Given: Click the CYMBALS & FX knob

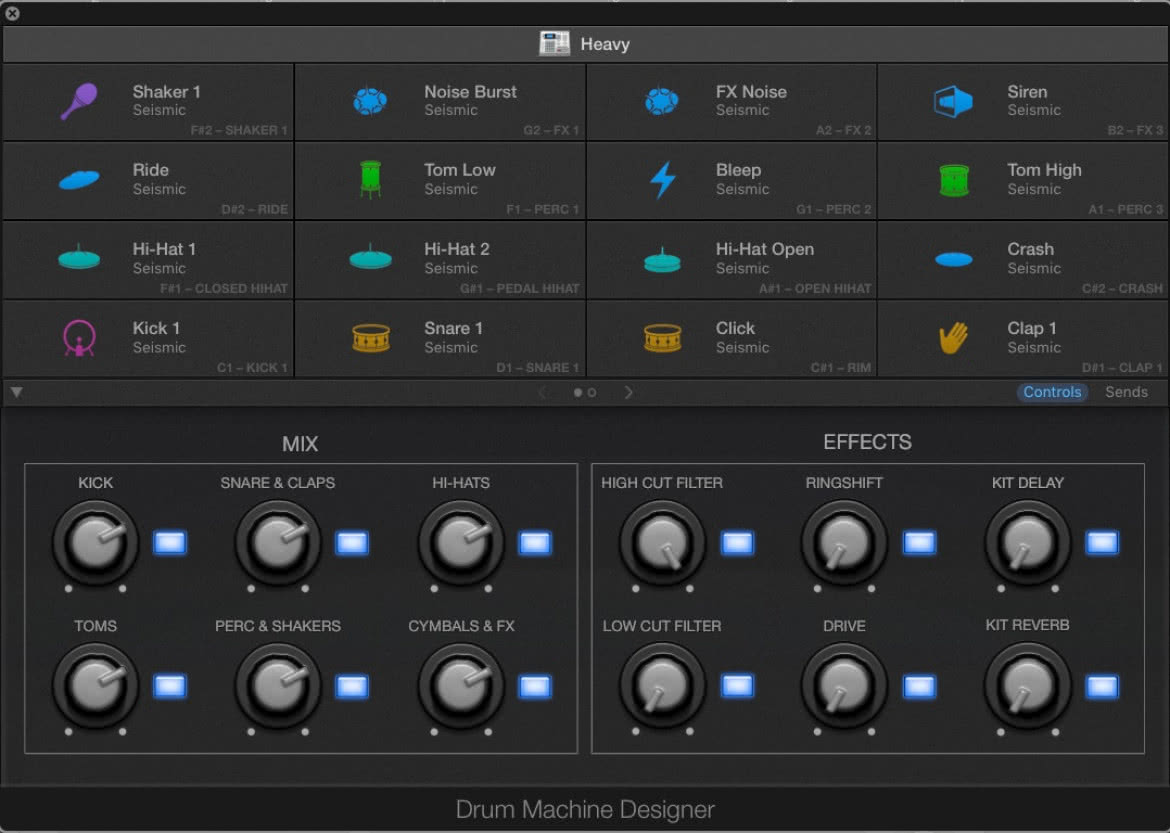Looking at the screenshot, I should point(461,686).
